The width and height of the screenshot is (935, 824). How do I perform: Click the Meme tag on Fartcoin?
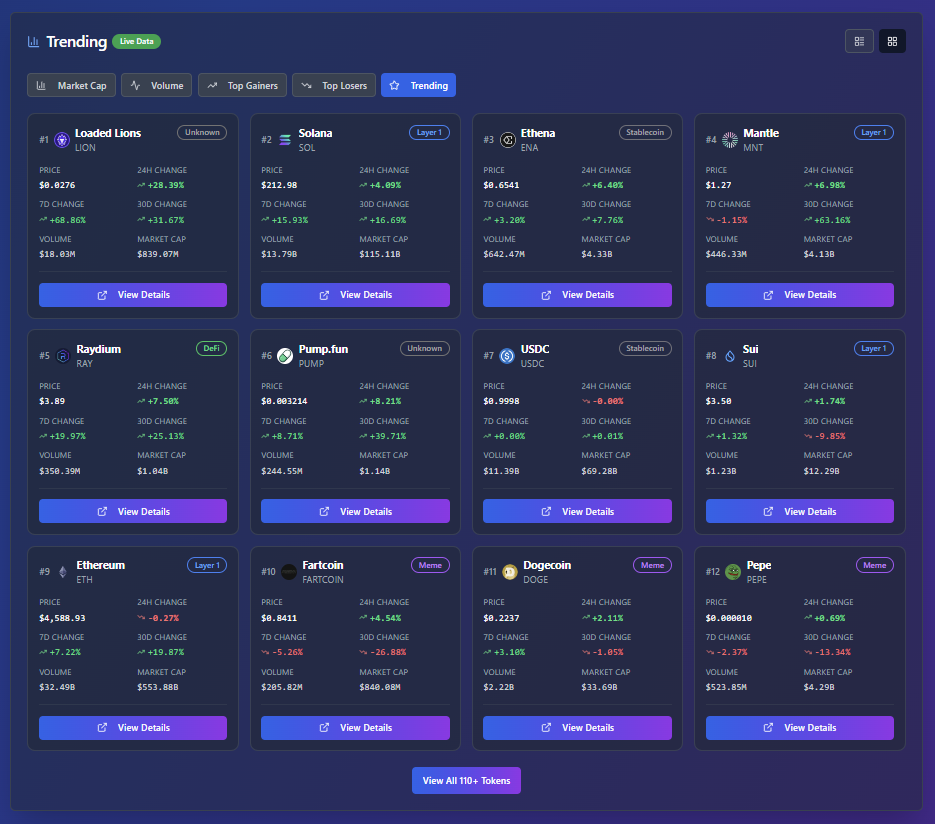point(431,565)
